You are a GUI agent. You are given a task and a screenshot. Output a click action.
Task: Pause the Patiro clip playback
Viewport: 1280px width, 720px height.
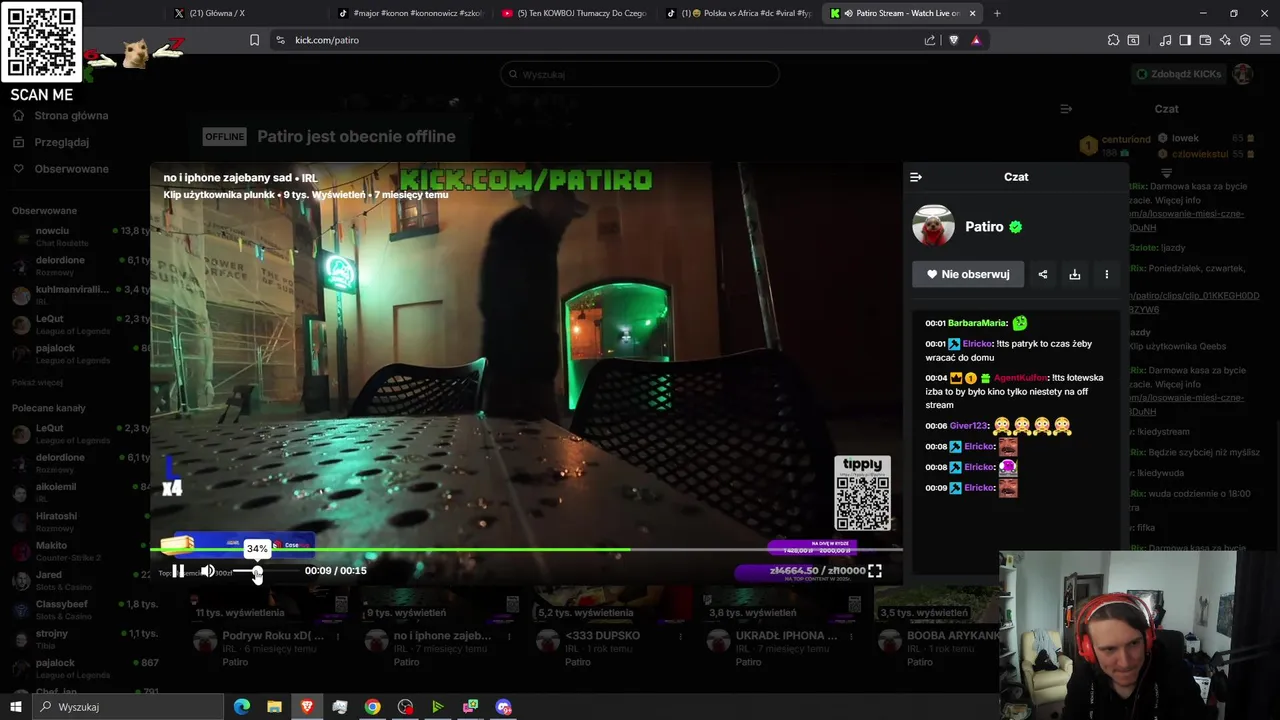(178, 571)
